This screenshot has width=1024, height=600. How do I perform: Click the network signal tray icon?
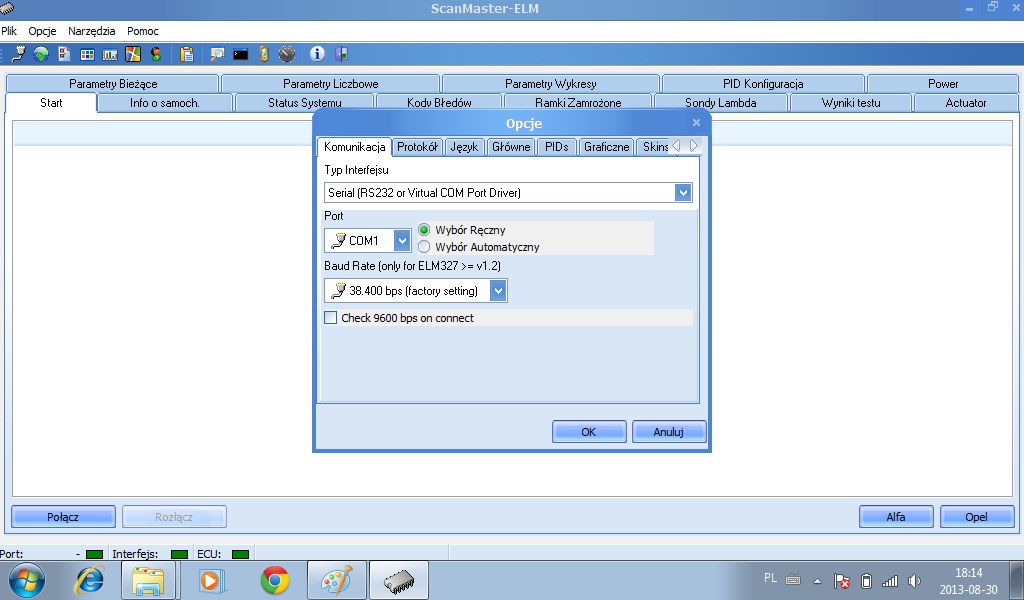click(889, 580)
